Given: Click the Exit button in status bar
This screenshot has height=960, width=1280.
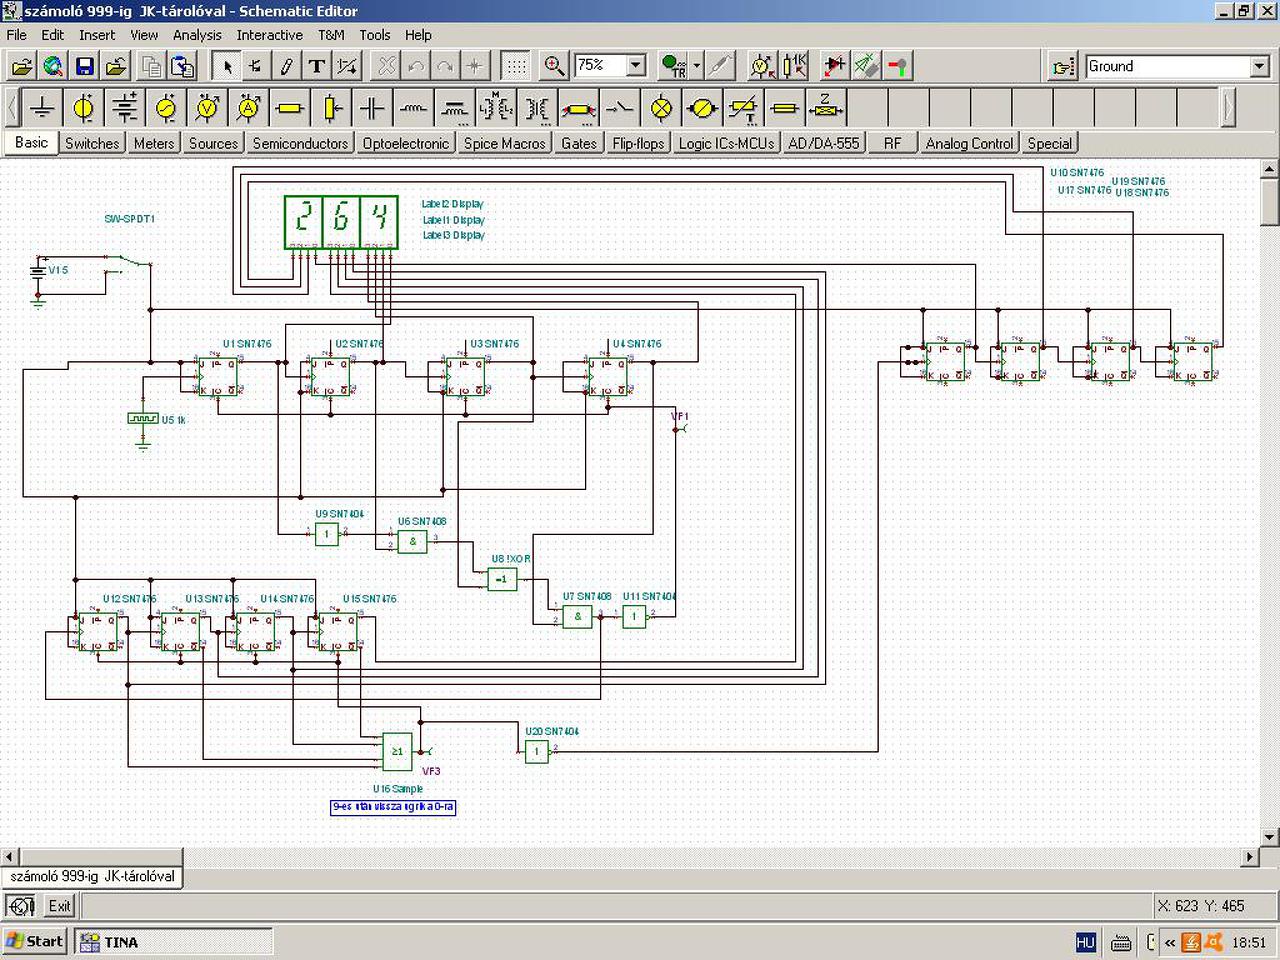Looking at the screenshot, I should (60, 906).
